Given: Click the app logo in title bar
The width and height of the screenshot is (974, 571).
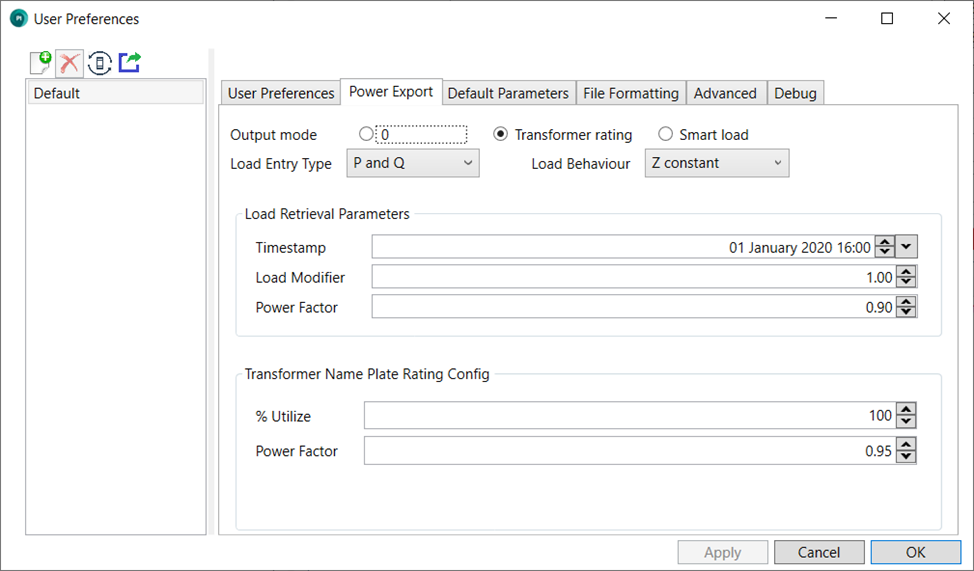Looking at the screenshot, I should tap(18, 19).
